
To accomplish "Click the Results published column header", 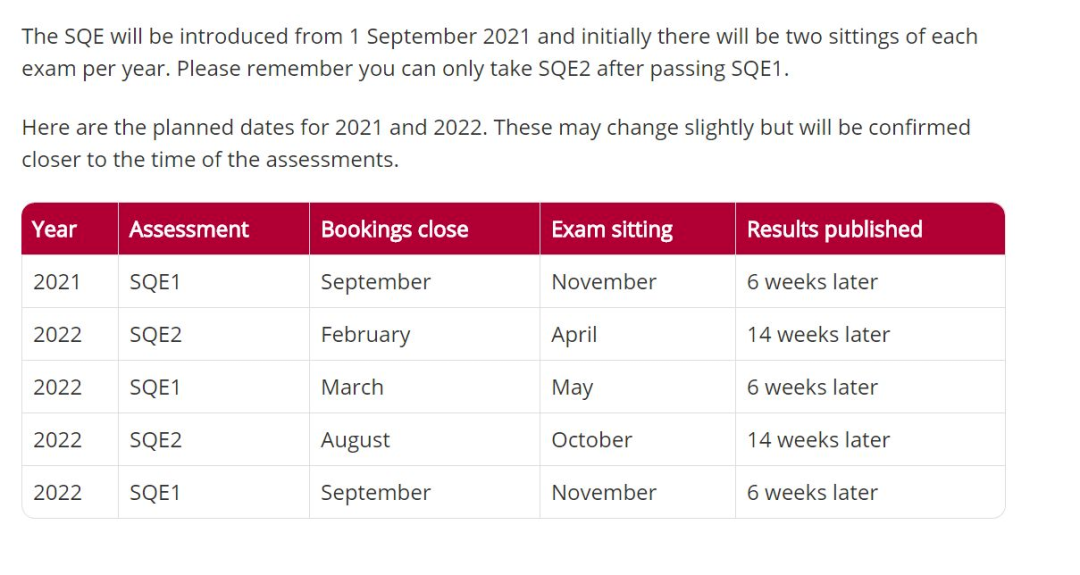I will 834,229.
